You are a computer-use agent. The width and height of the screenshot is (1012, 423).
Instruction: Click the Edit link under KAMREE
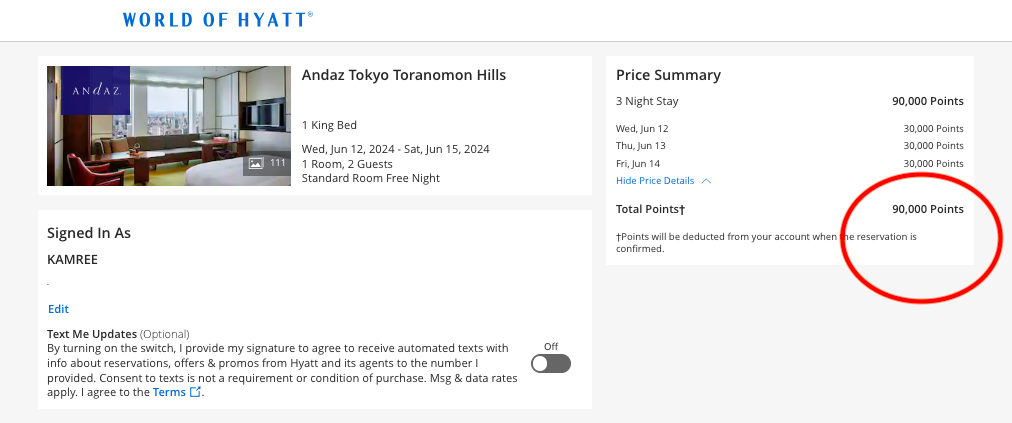(58, 309)
